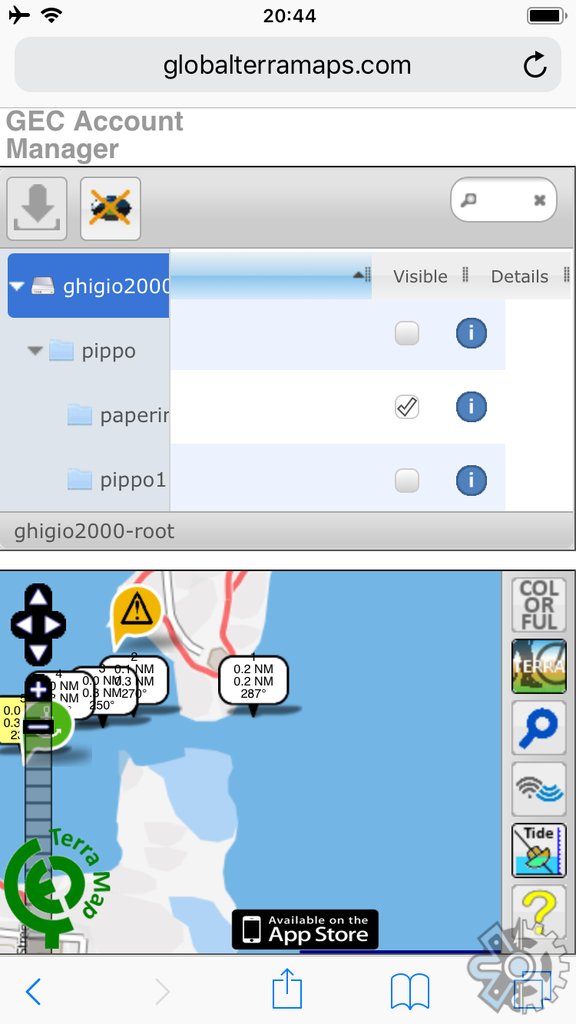576x1024 pixels.
Task: Open the map search magnifier tool
Action: [x=539, y=728]
